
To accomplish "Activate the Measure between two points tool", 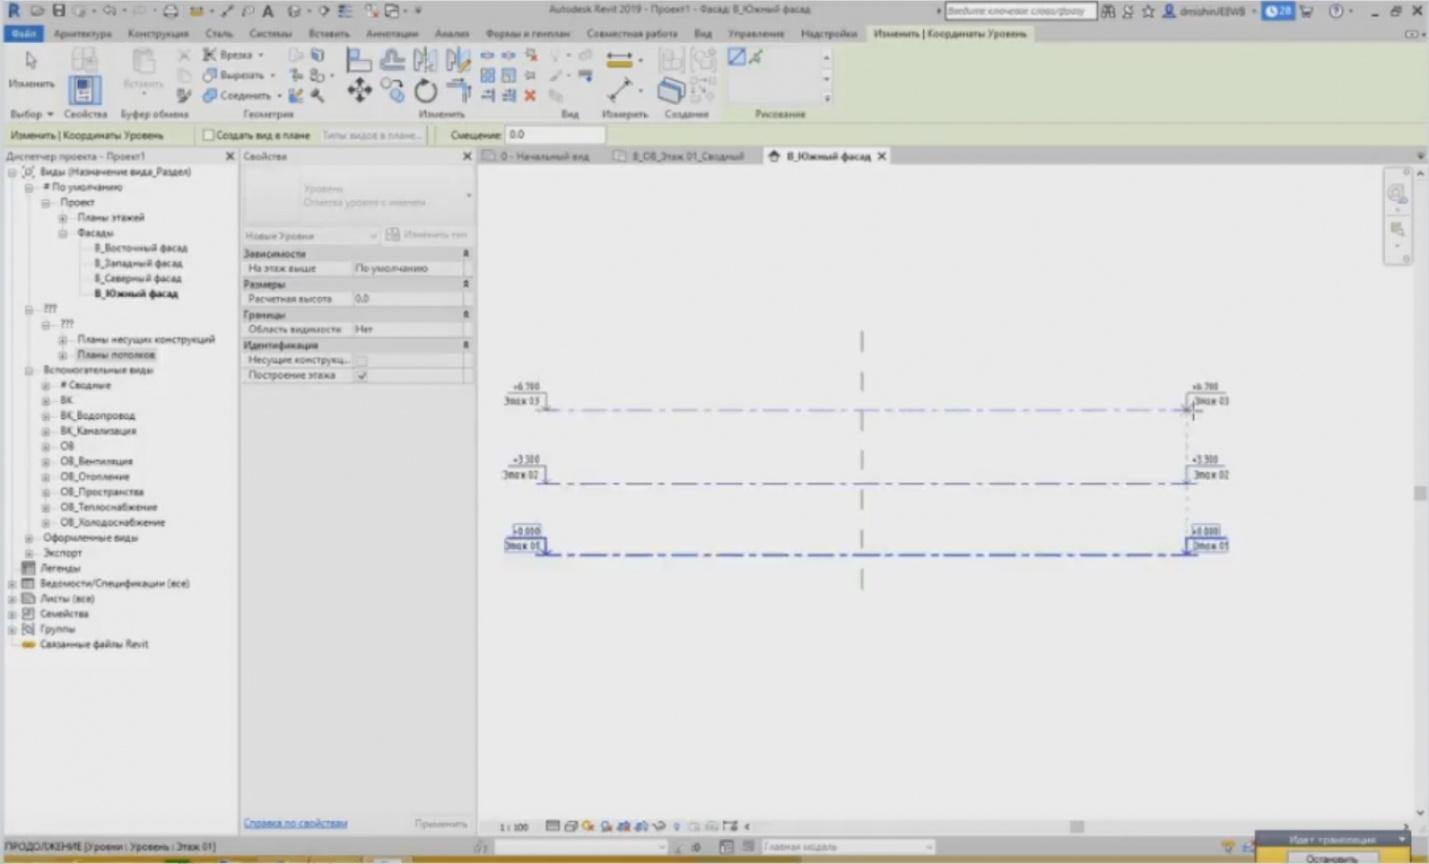I will (620, 61).
